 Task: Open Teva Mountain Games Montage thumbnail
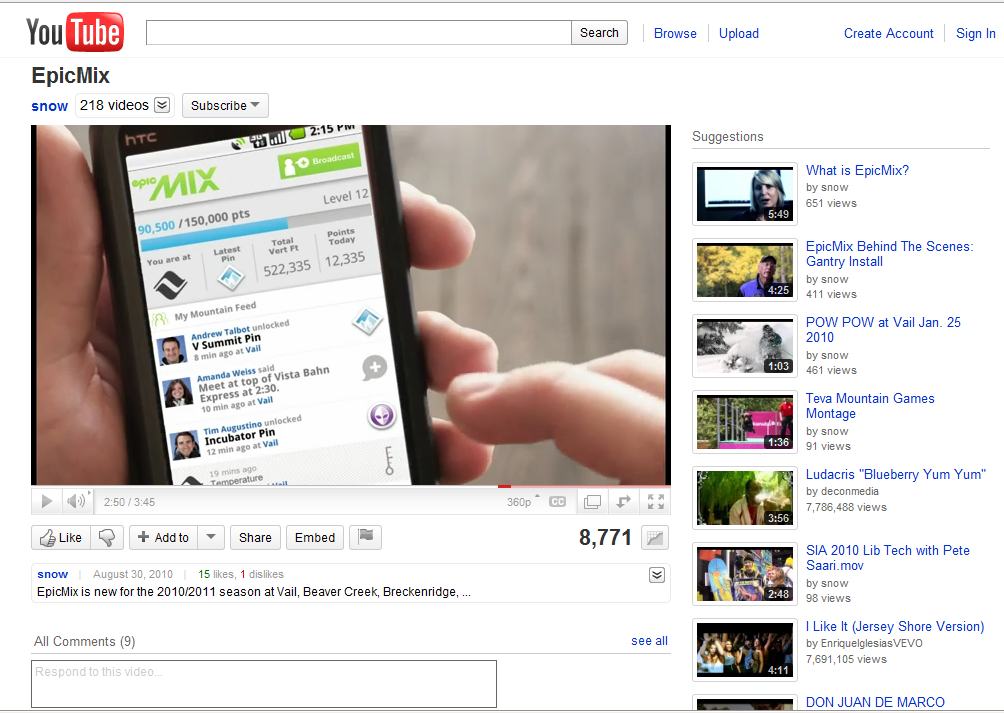[x=745, y=422]
